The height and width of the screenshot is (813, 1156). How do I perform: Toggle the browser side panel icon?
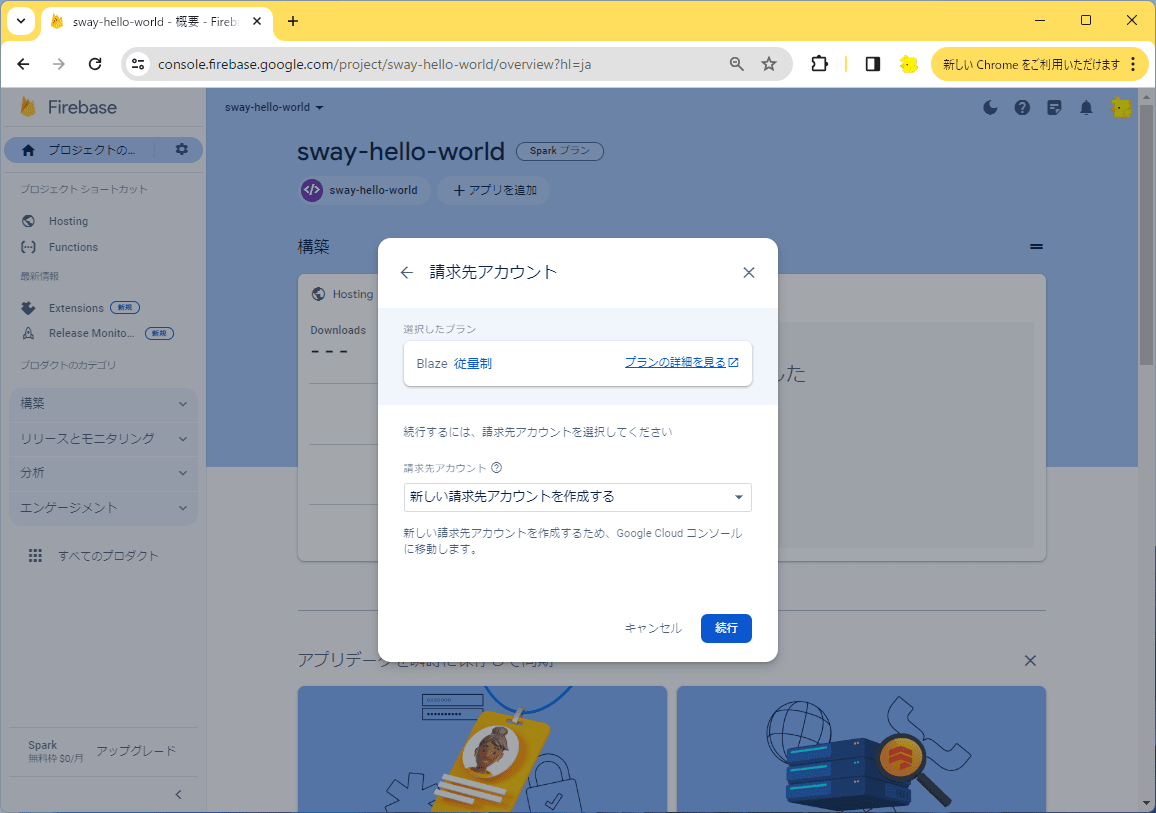coord(873,64)
